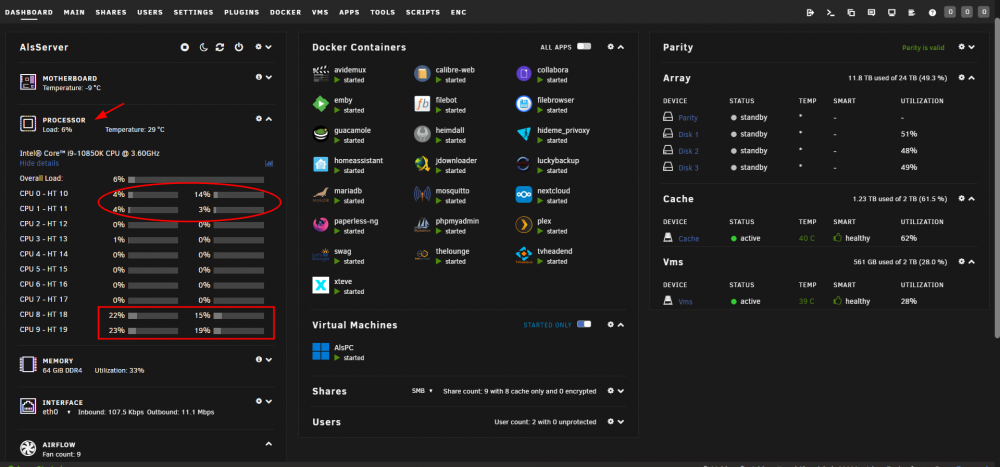Image resolution: width=1000 pixels, height=467 pixels.
Task: Toggle the ALL APPS switch
Action: 584,47
